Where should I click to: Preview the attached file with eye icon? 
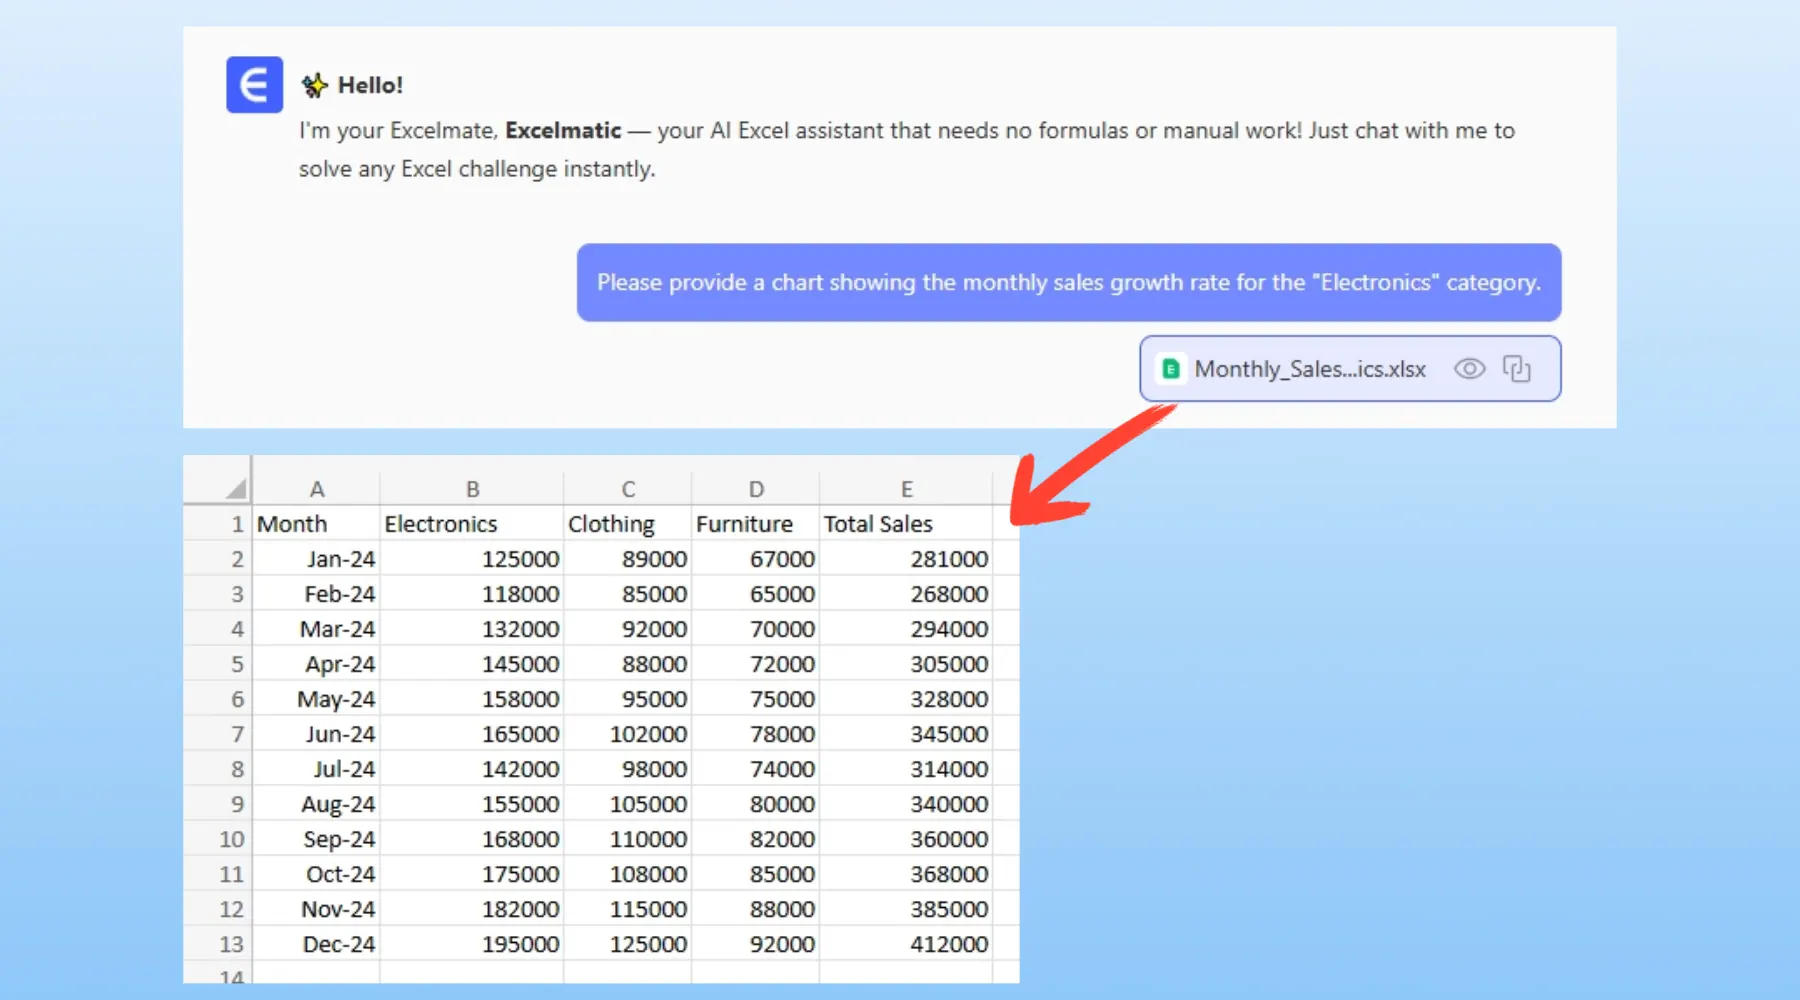click(1468, 369)
